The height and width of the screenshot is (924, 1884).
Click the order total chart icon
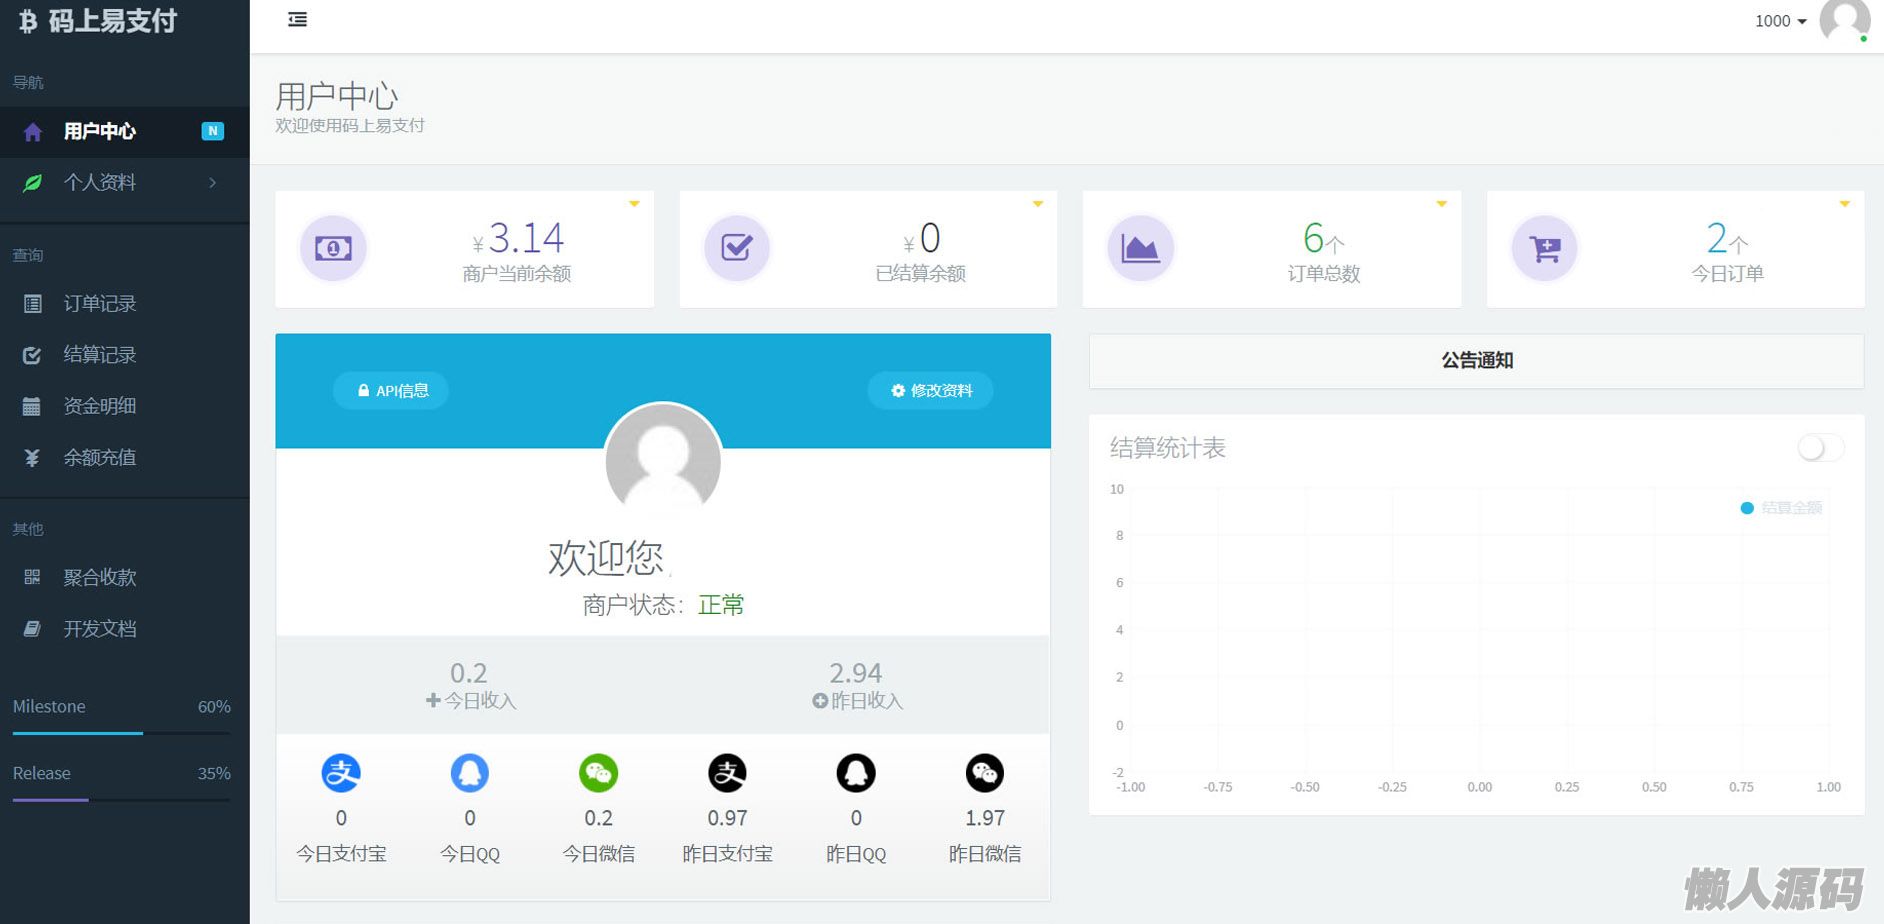click(x=1140, y=248)
